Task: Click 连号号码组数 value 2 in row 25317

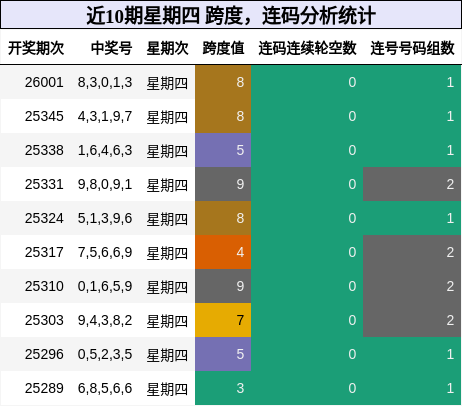Action: (412, 252)
